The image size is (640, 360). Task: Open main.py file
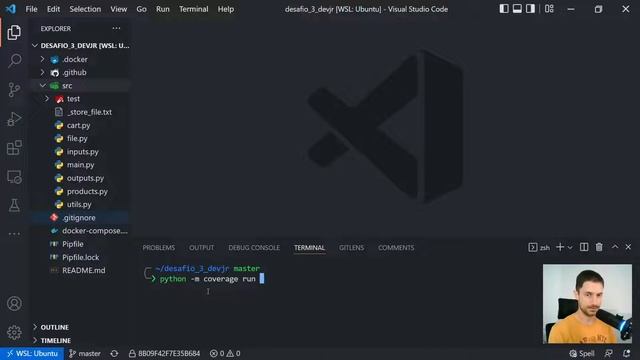81,165
